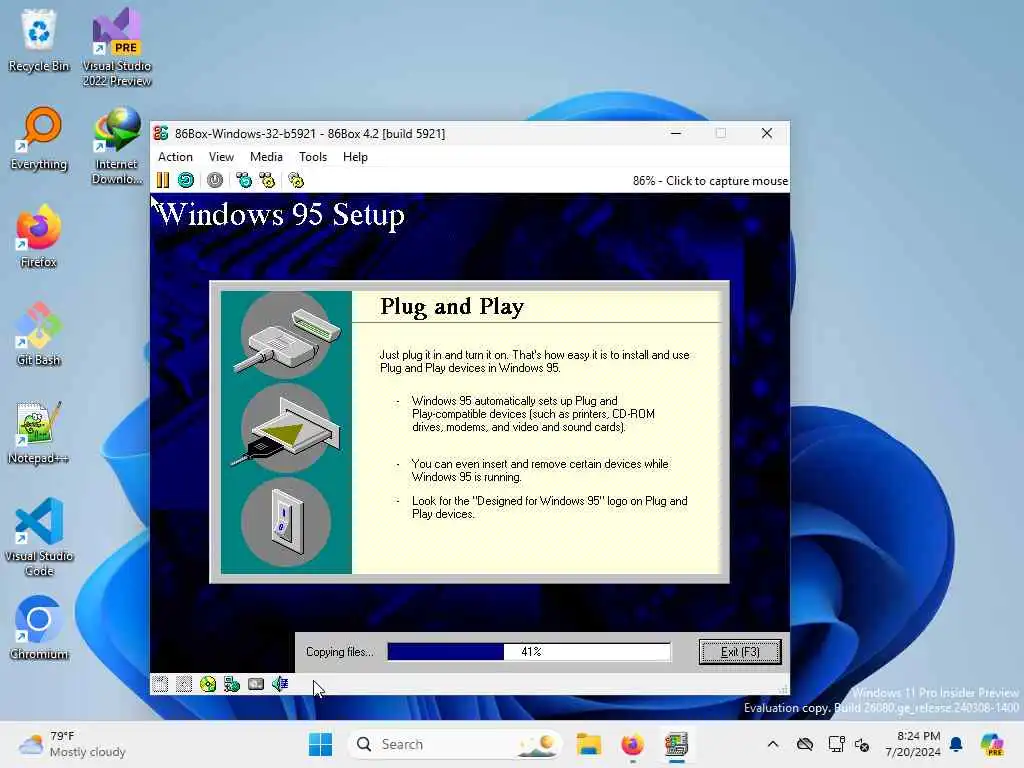Screen dimensions: 1024x768
Task: Click the taskbar clock showing 8:24 PM
Action: coord(913,744)
